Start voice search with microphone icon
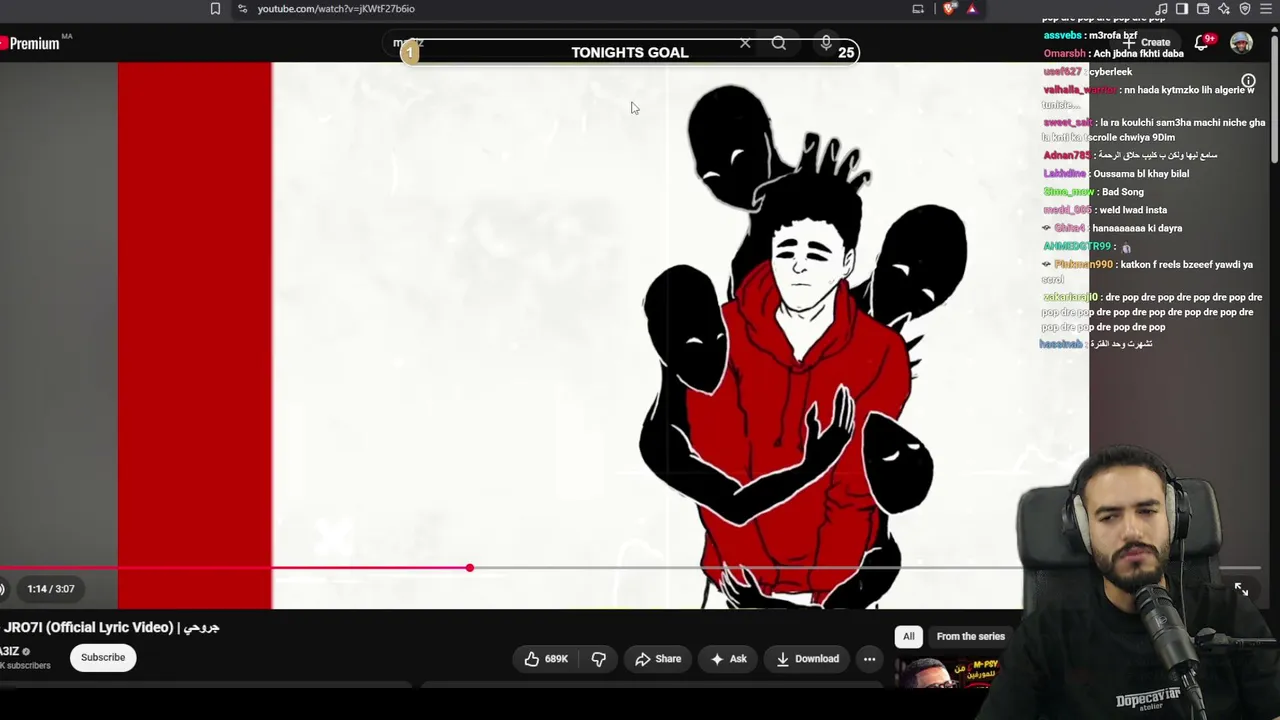This screenshot has height=720, width=1280. point(826,43)
